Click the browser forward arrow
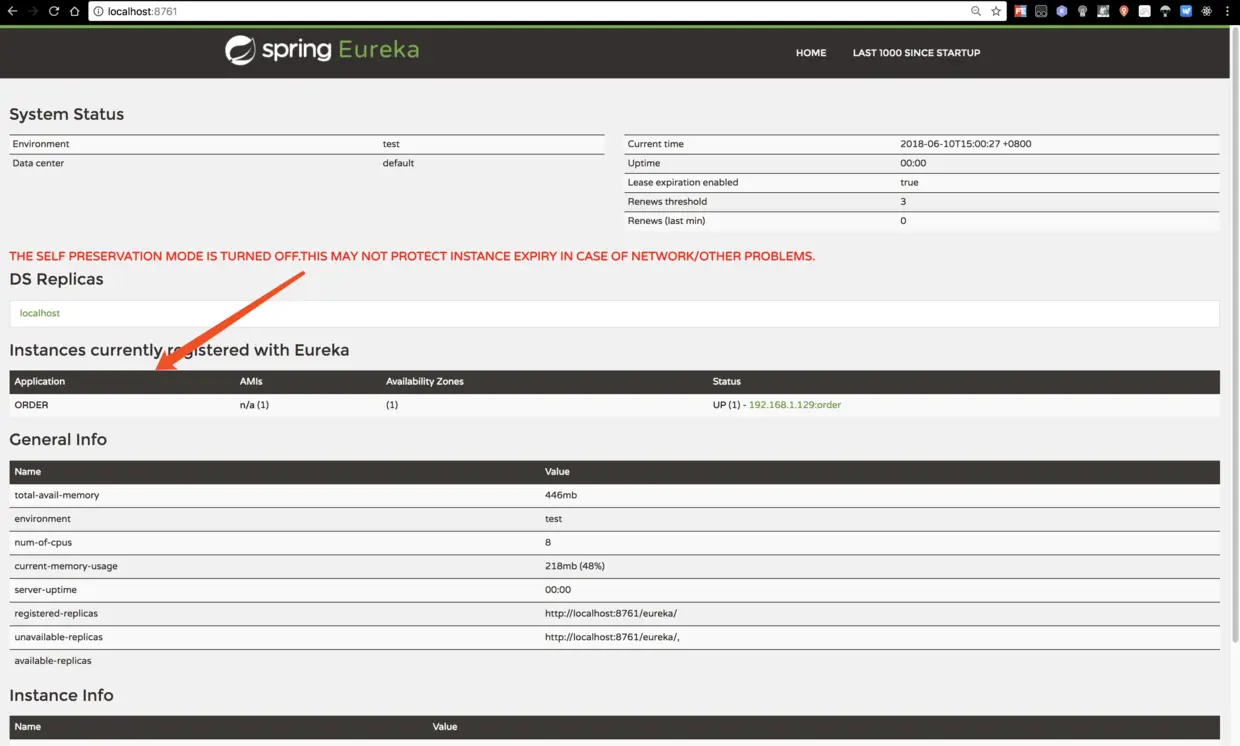The image size is (1240, 746). pyautogui.click(x=33, y=11)
